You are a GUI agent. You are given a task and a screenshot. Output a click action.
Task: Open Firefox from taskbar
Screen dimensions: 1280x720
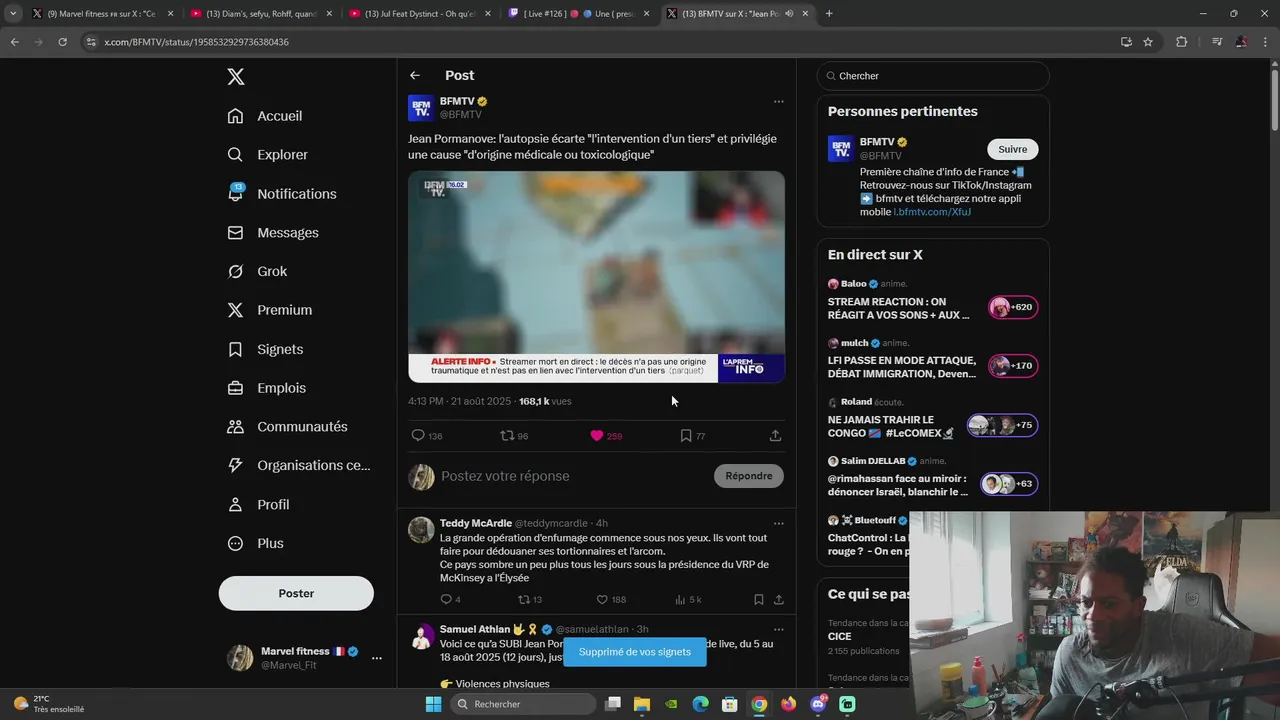789,704
